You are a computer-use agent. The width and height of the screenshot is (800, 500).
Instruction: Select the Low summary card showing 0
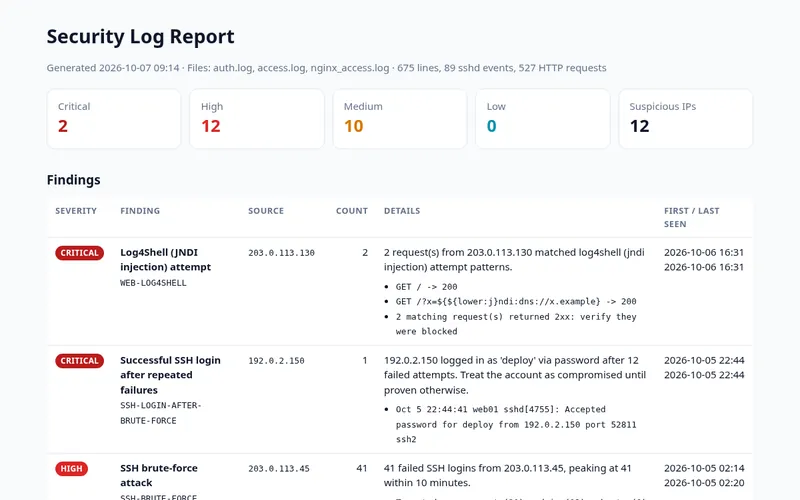542,119
